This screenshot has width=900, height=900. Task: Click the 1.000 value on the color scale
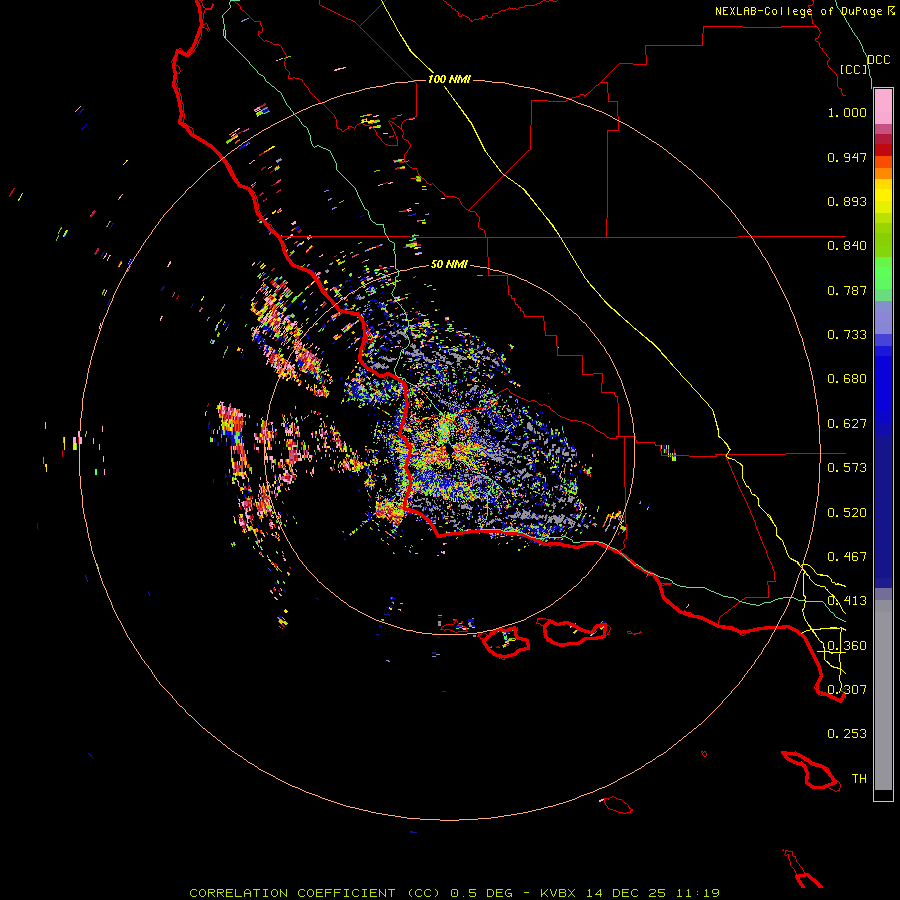(x=847, y=112)
